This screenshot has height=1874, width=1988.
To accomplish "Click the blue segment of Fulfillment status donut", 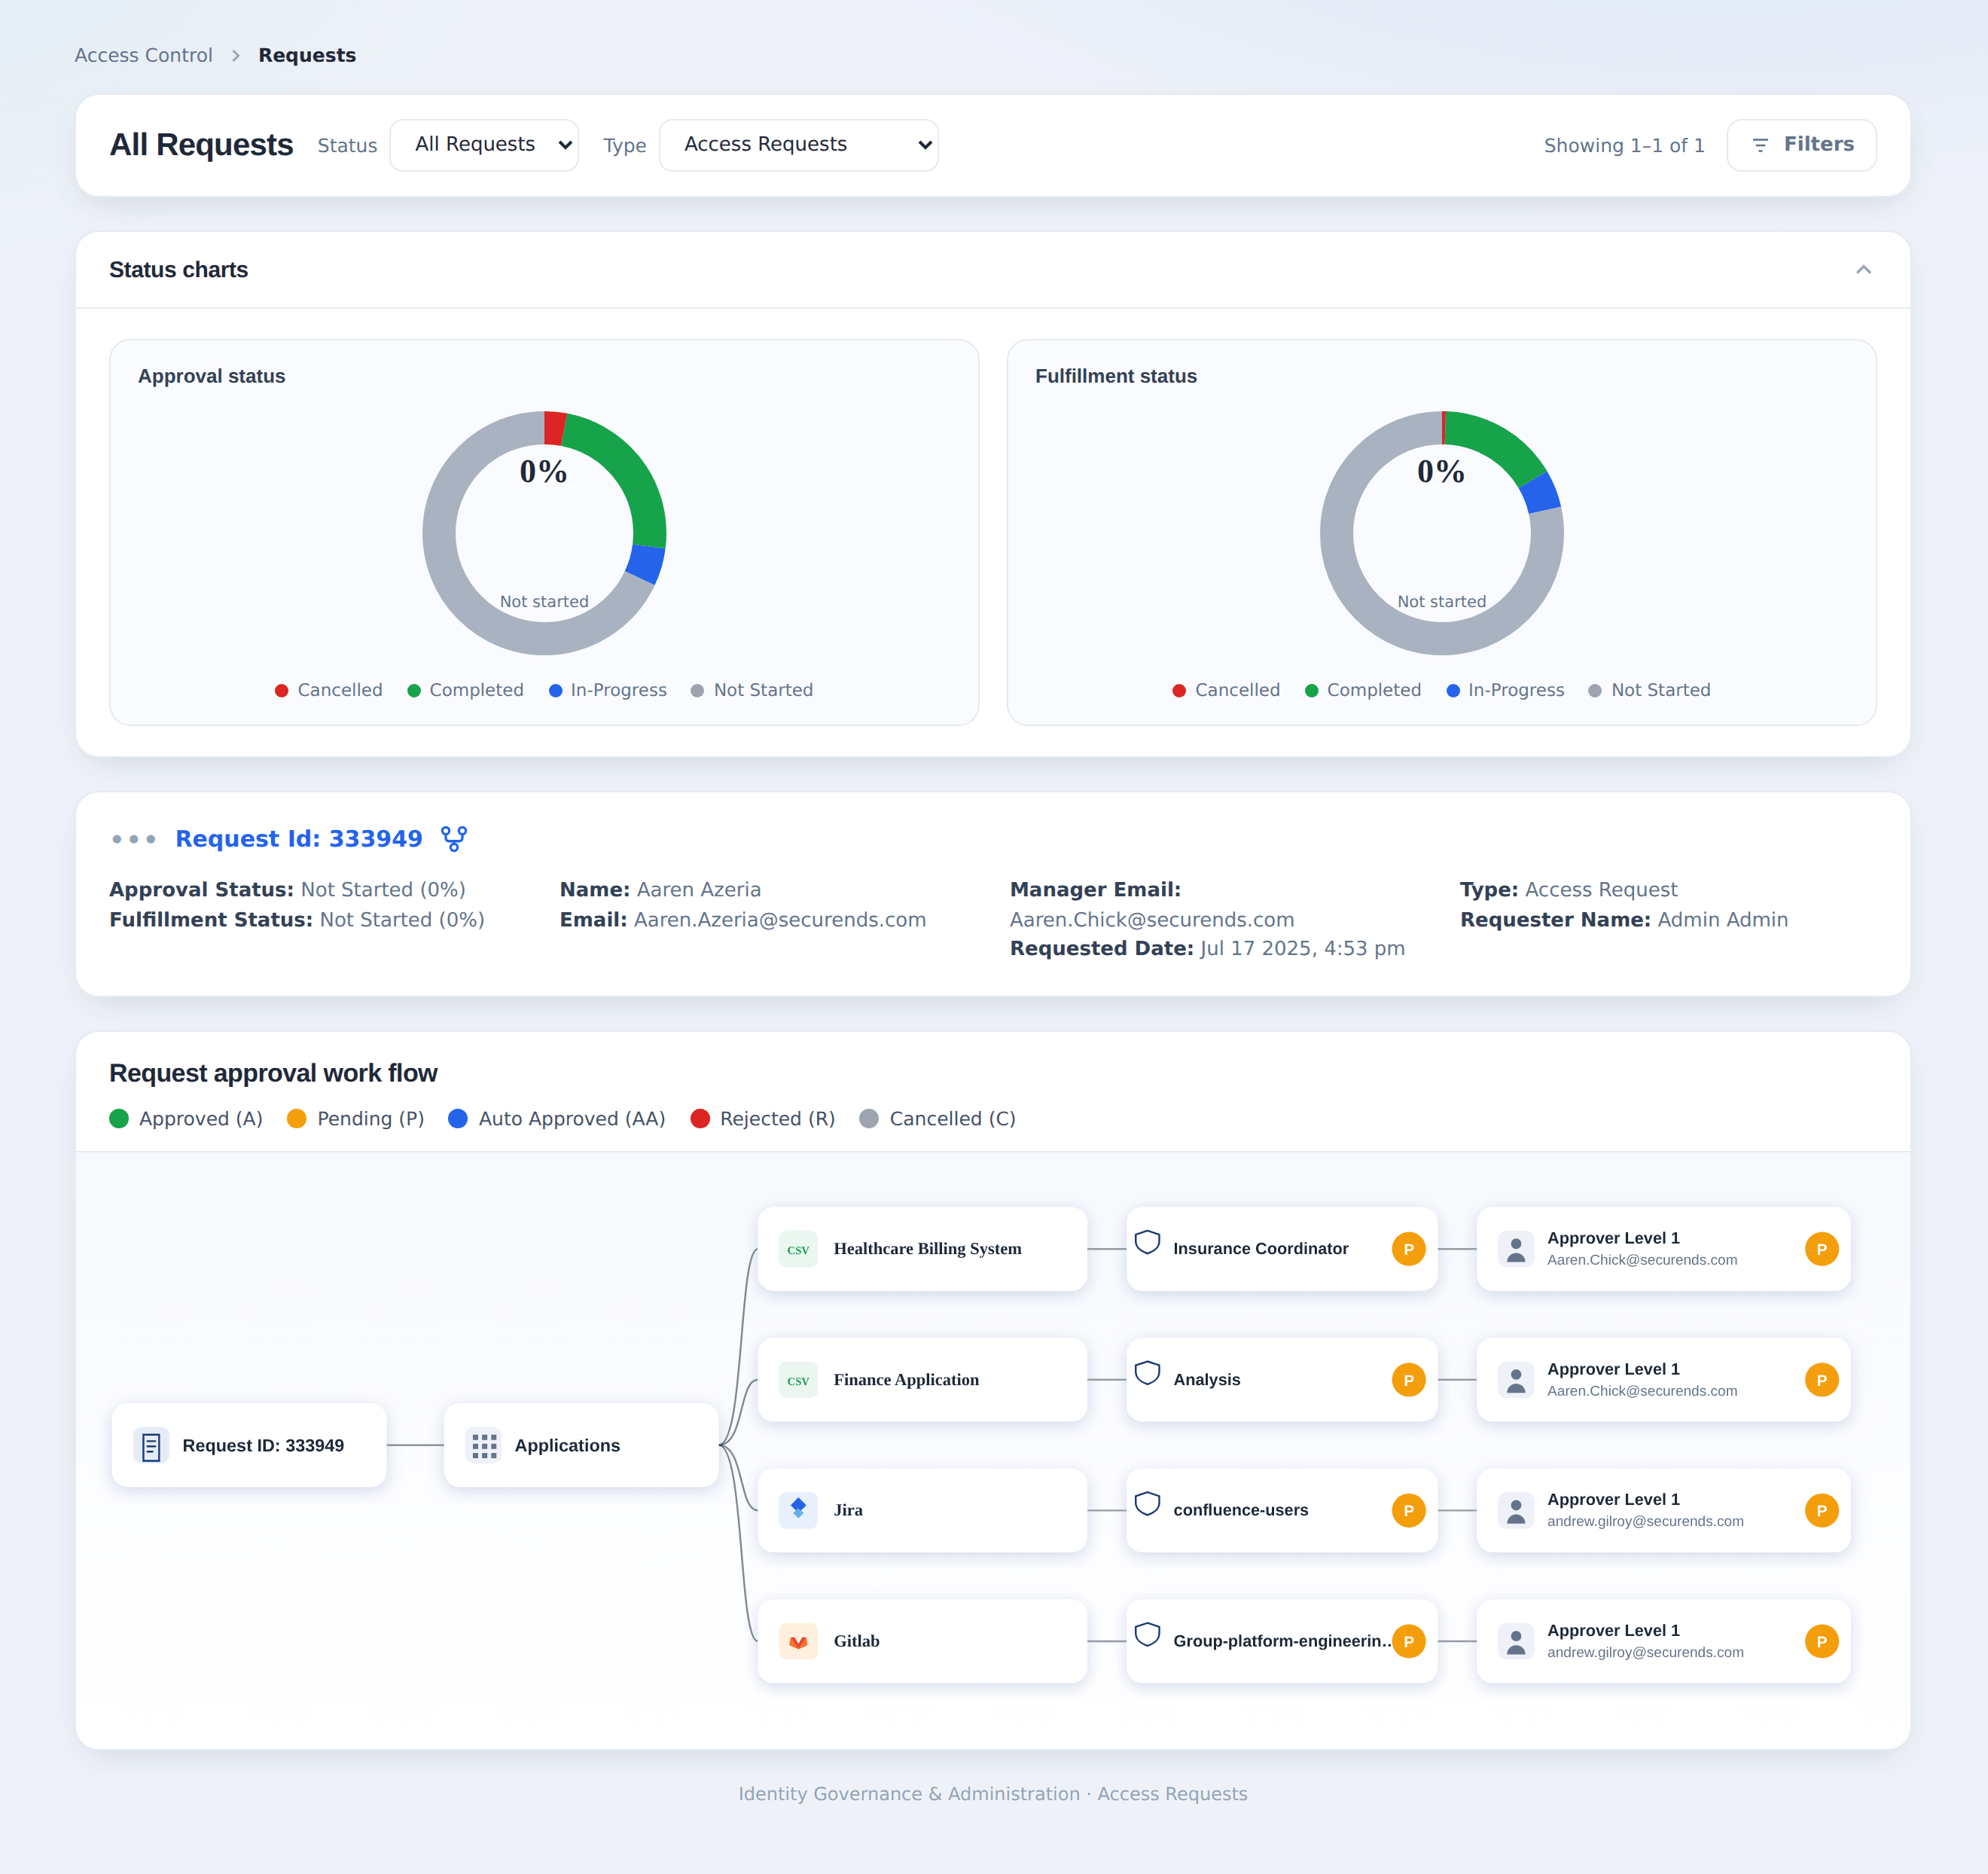I will pyautogui.click(x=1540, y=494).
